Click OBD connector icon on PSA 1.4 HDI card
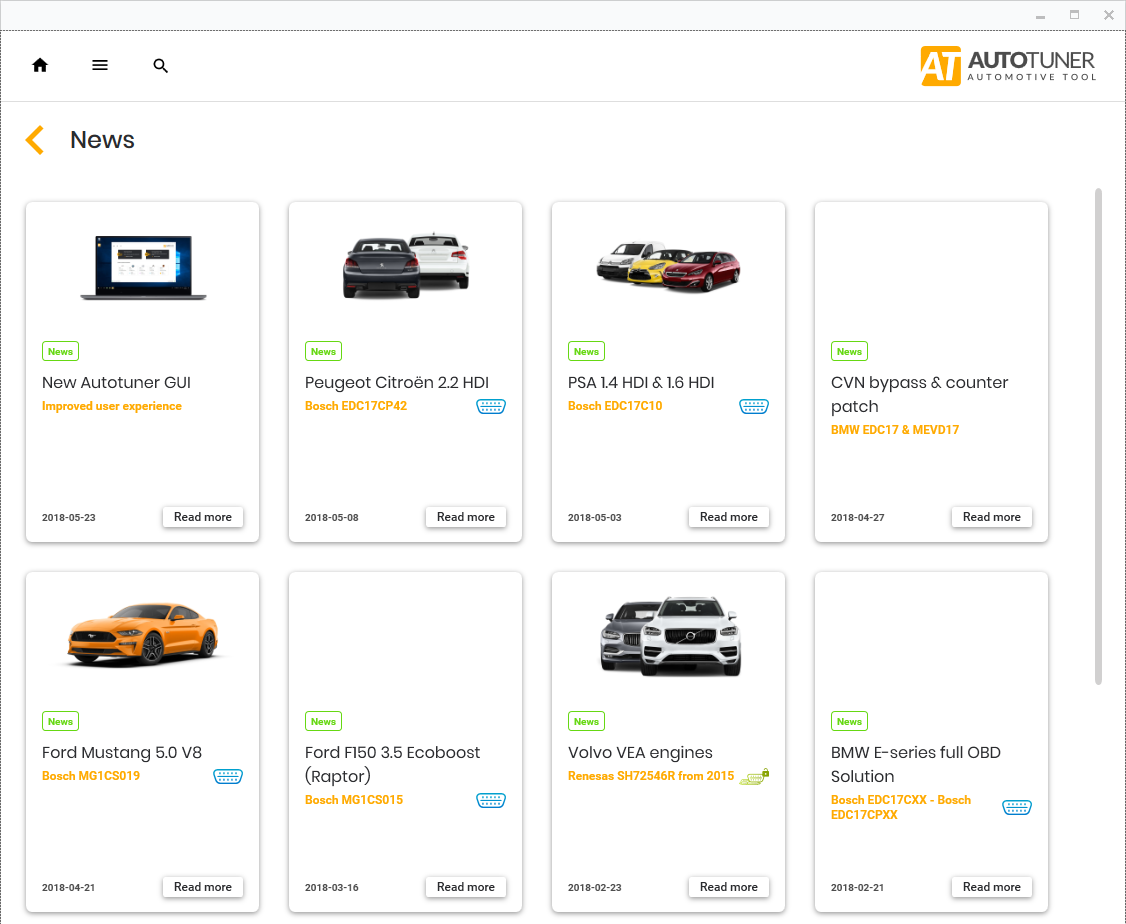 click(754, 406)
